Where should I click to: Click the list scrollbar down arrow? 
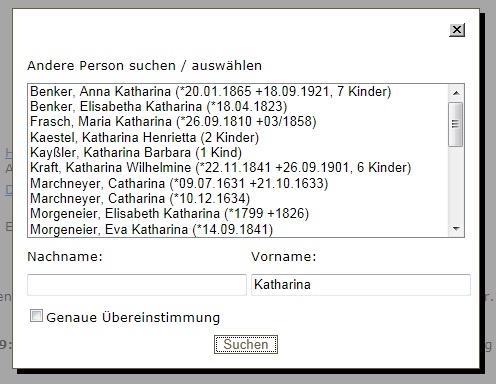coord(456,229)
